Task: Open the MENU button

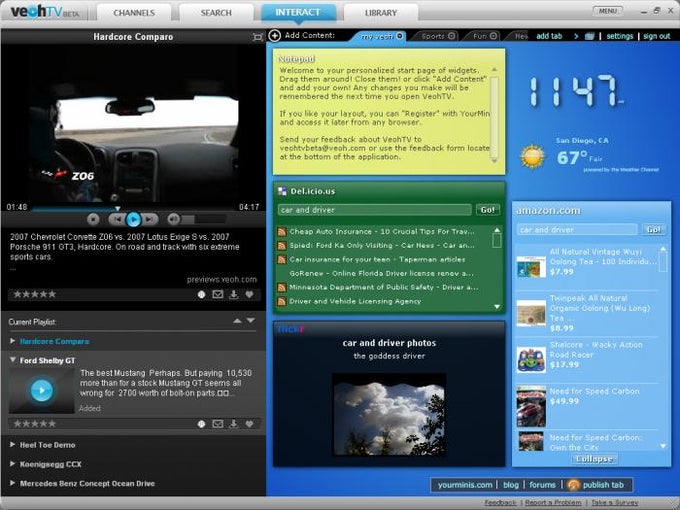Action: pos(608,11)
